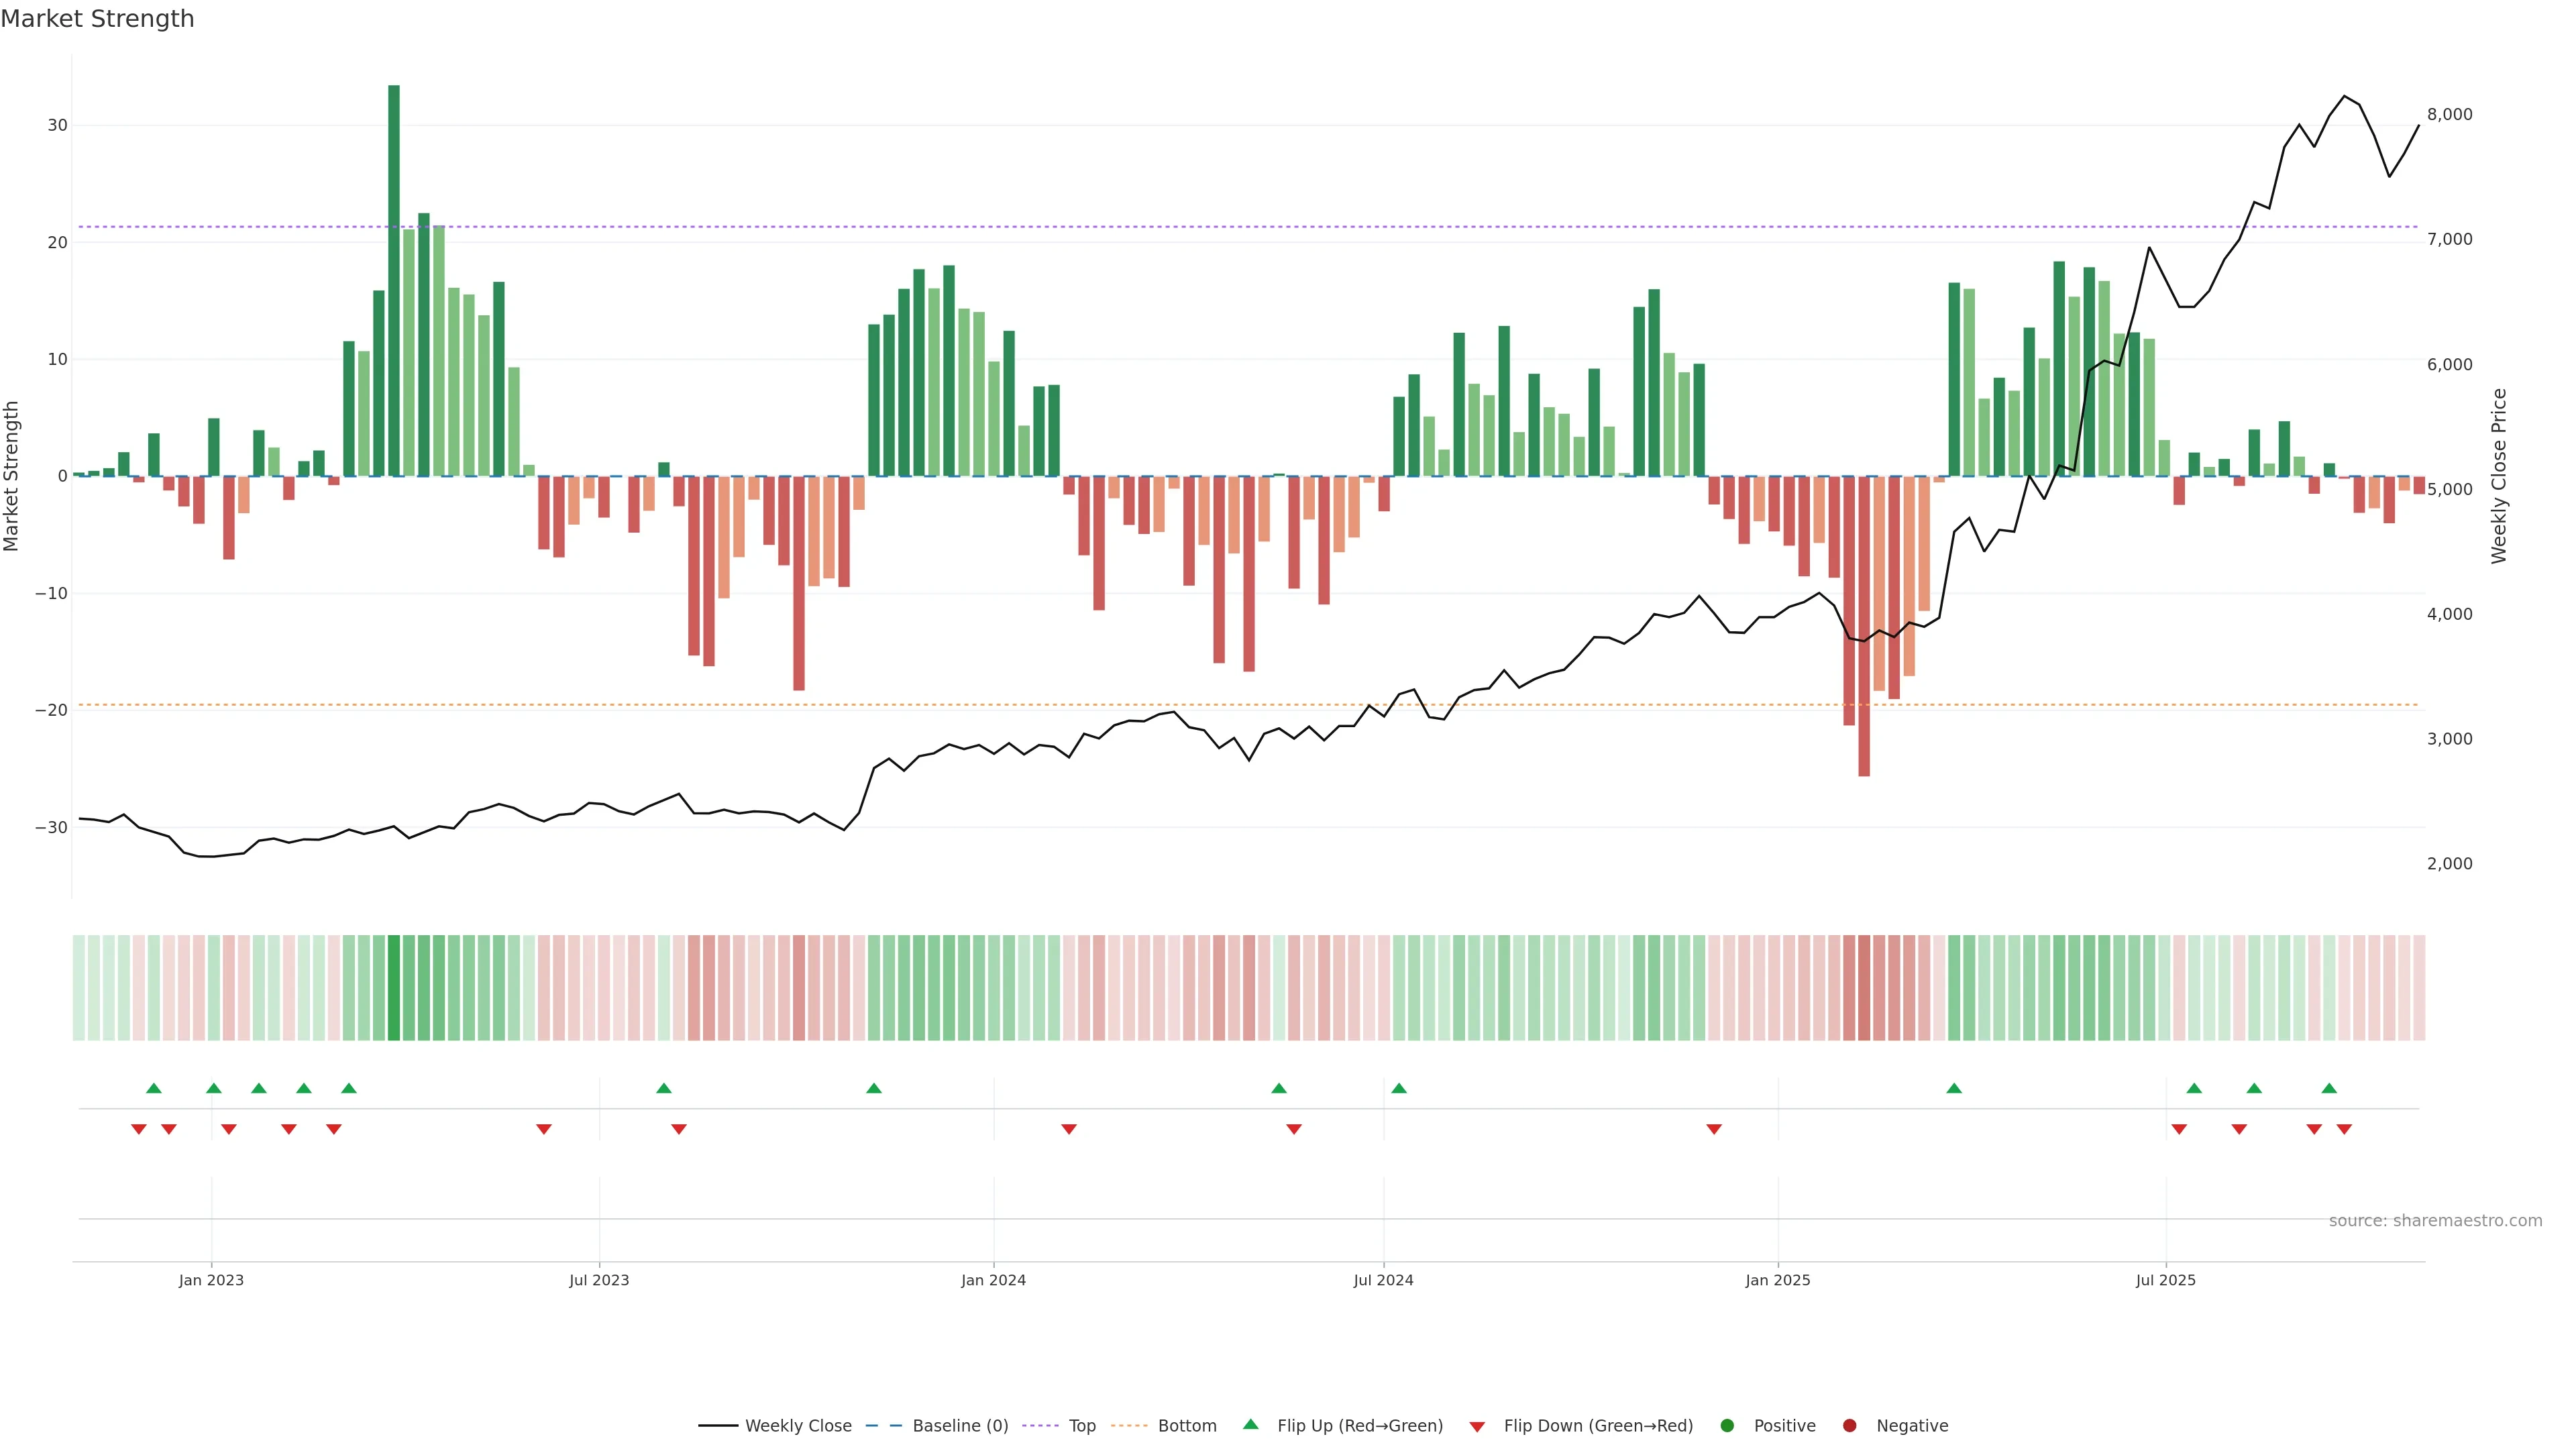
Task: Click the source: sharemaestro.com text
Action: 2435,1221
